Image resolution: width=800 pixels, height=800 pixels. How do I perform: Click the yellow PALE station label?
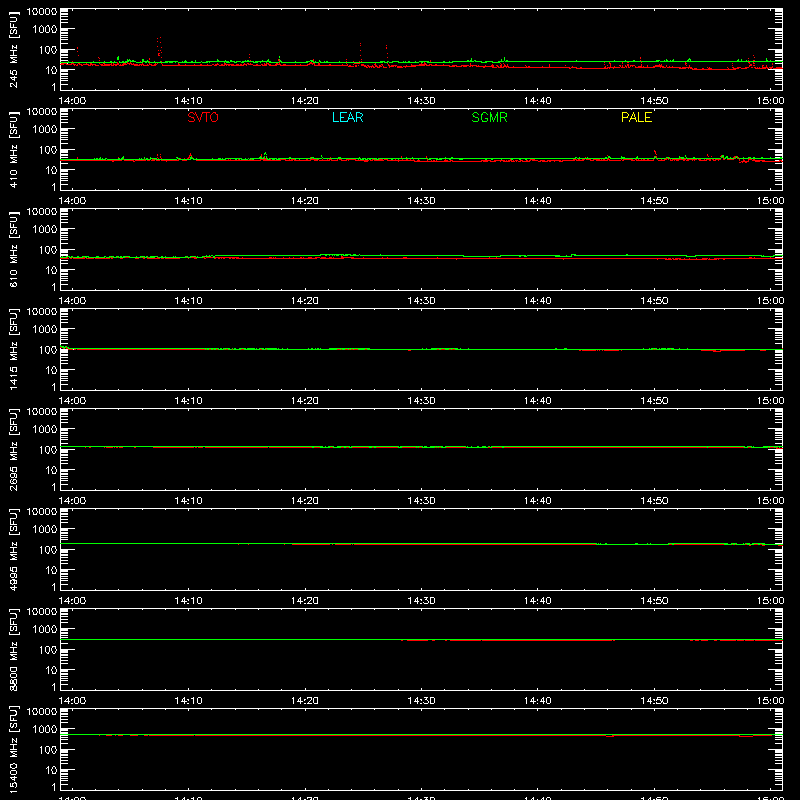pyautogui.click(x=636, y=117)
